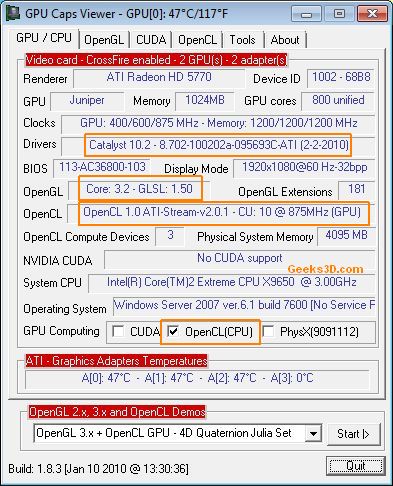This screenshot has height=486, width=393.
Task: Close the window with the red X
Action: click(372, 14)
